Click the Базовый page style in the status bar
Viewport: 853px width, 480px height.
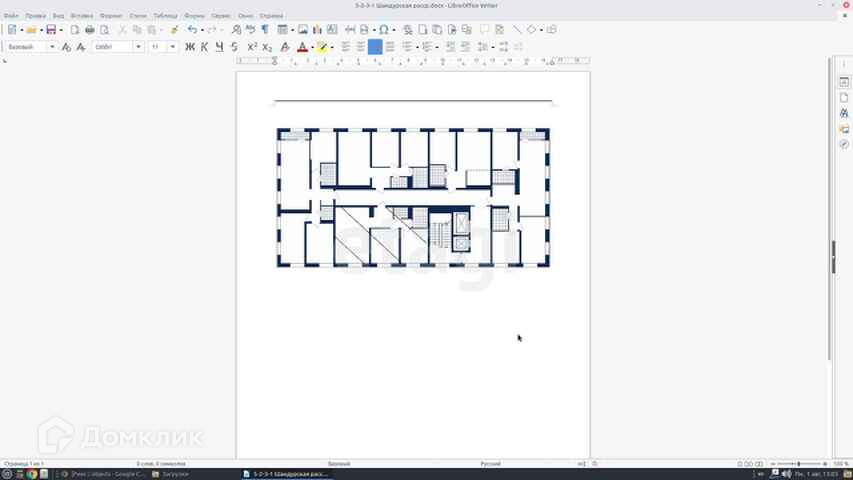coord(339,464)
